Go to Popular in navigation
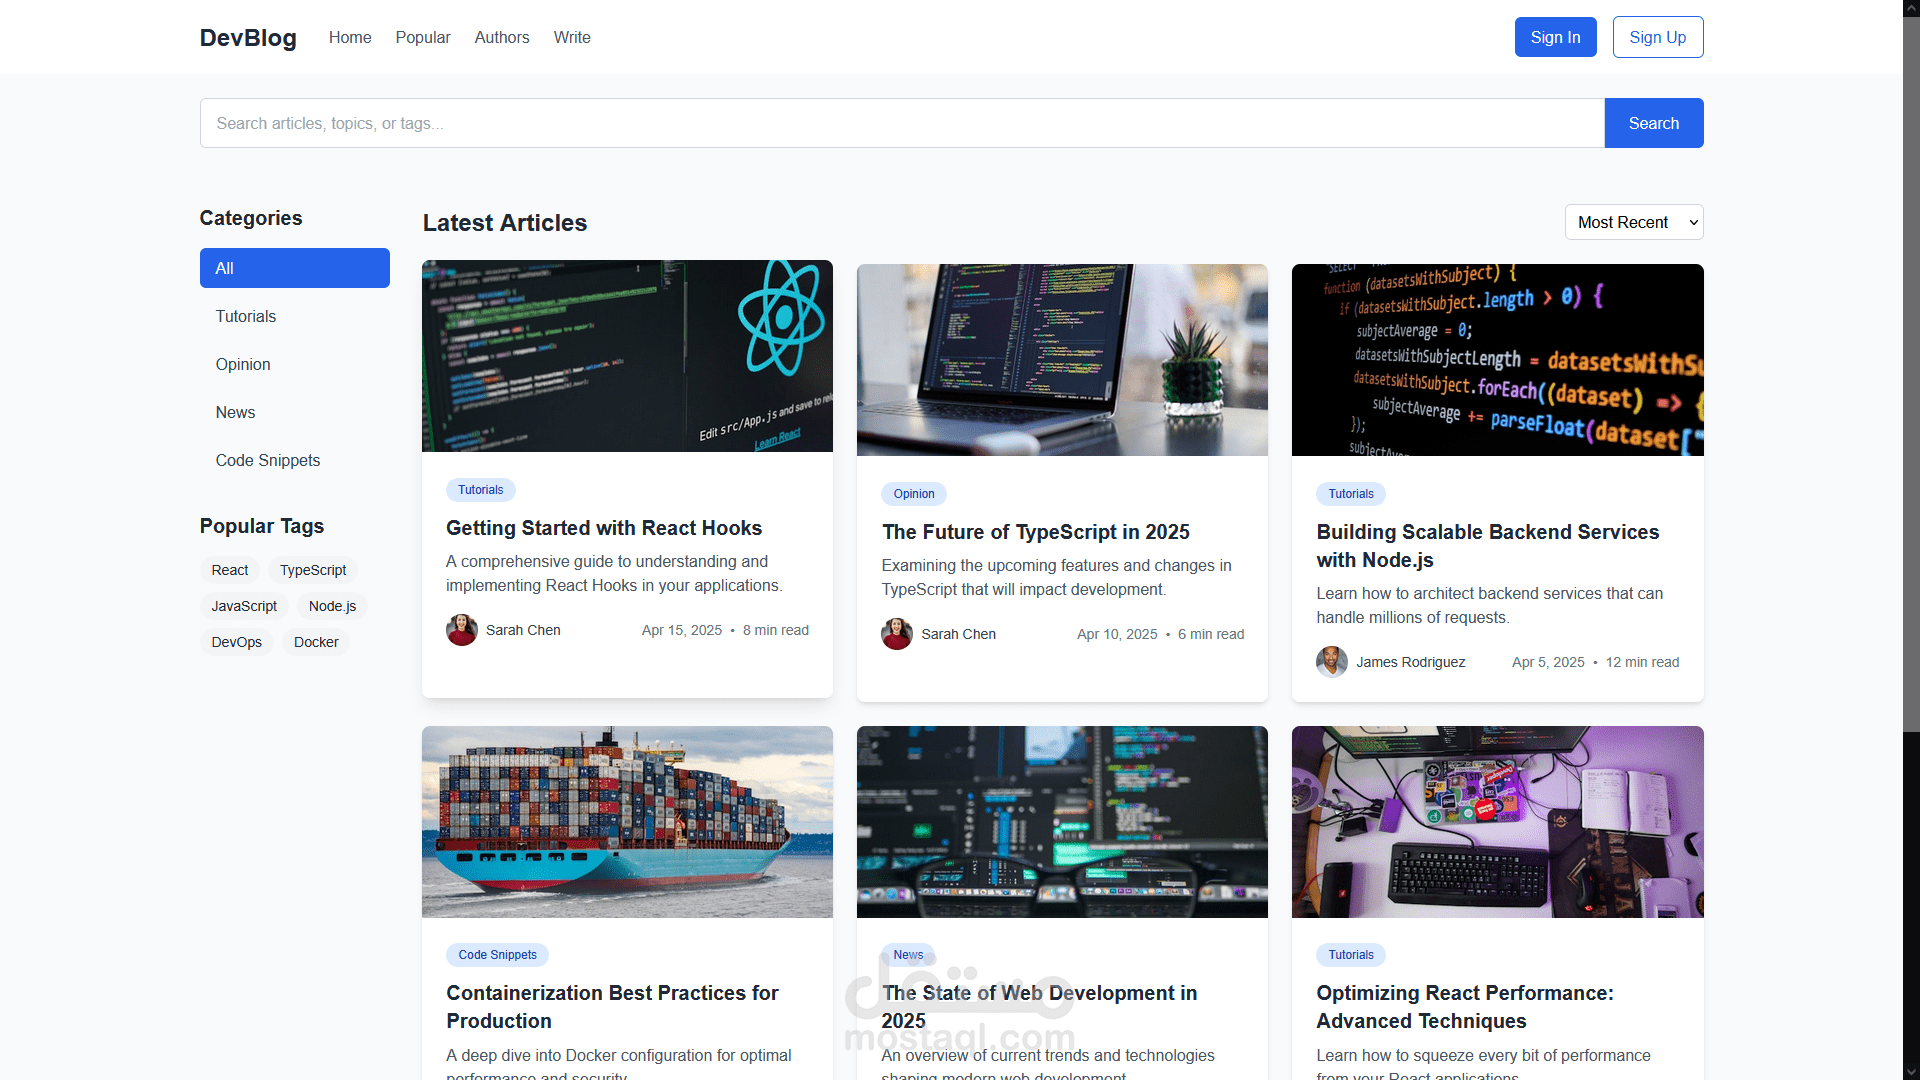This screenshot has height=1080, width=1920. [x=423, y=38]
